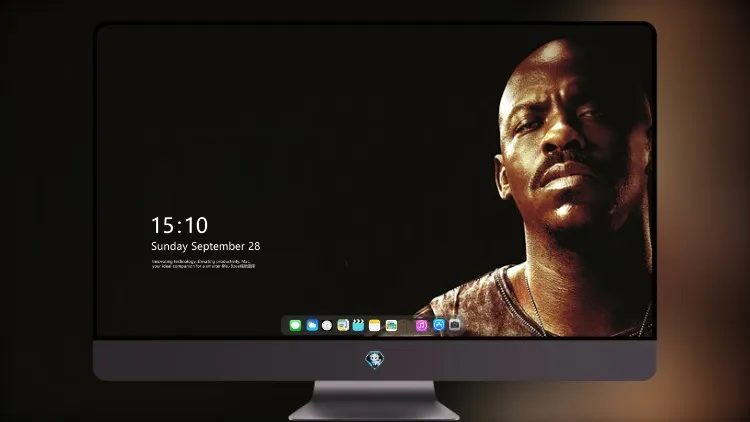Click the empty dock gap before iTunes
The image size is (750, 422).
[x=406, y=326]
